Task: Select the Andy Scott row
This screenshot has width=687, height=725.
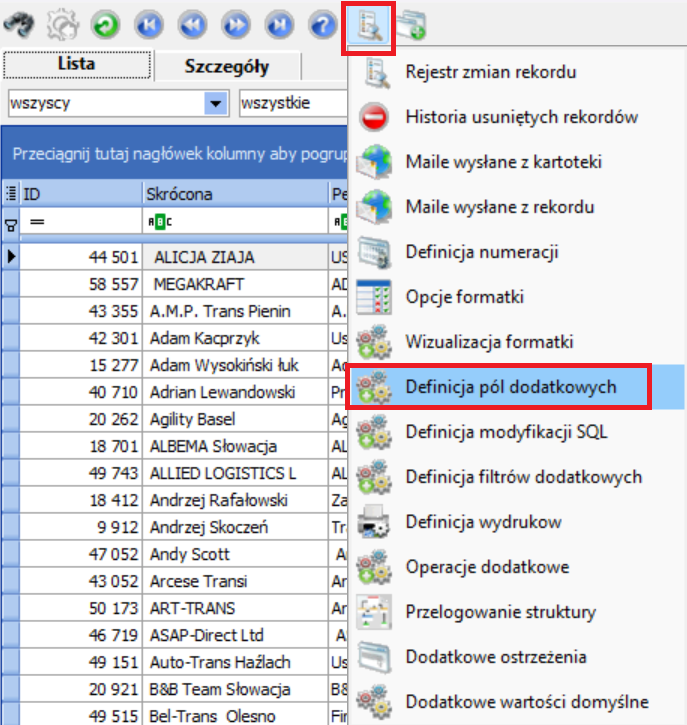Action: pyautogui.click(x=175, y=554)
